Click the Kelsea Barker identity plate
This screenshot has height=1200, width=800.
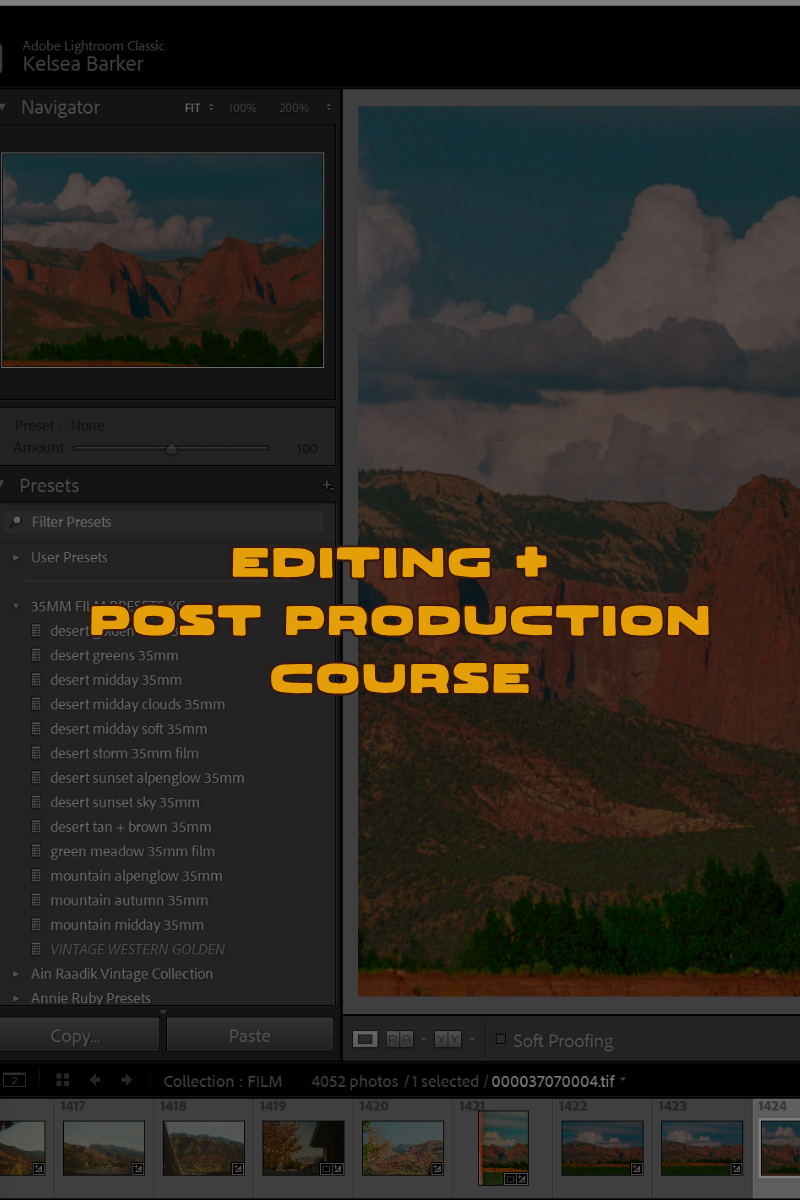coord(83,64)
